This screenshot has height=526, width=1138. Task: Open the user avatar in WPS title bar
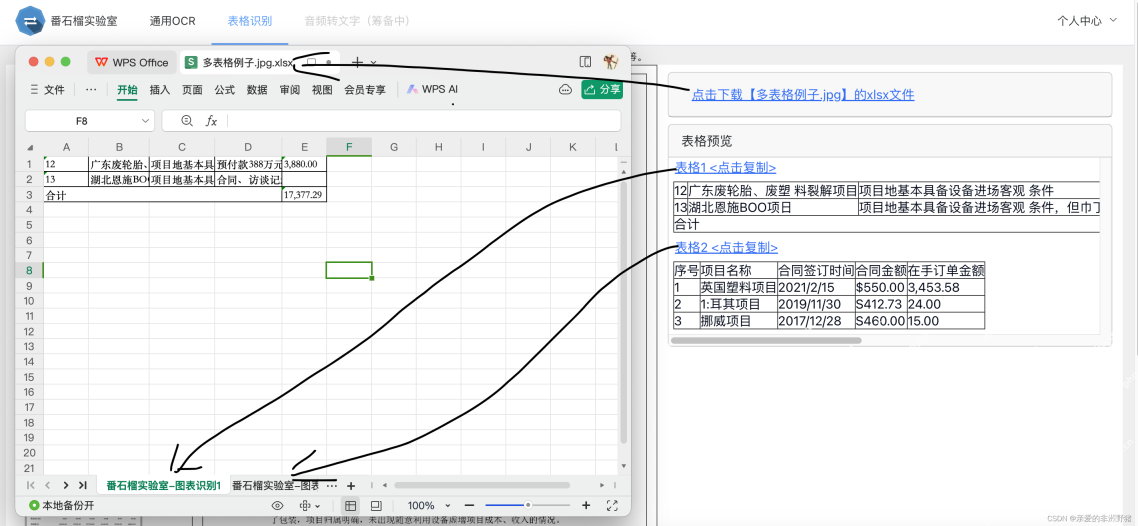(x=610, y=62)
